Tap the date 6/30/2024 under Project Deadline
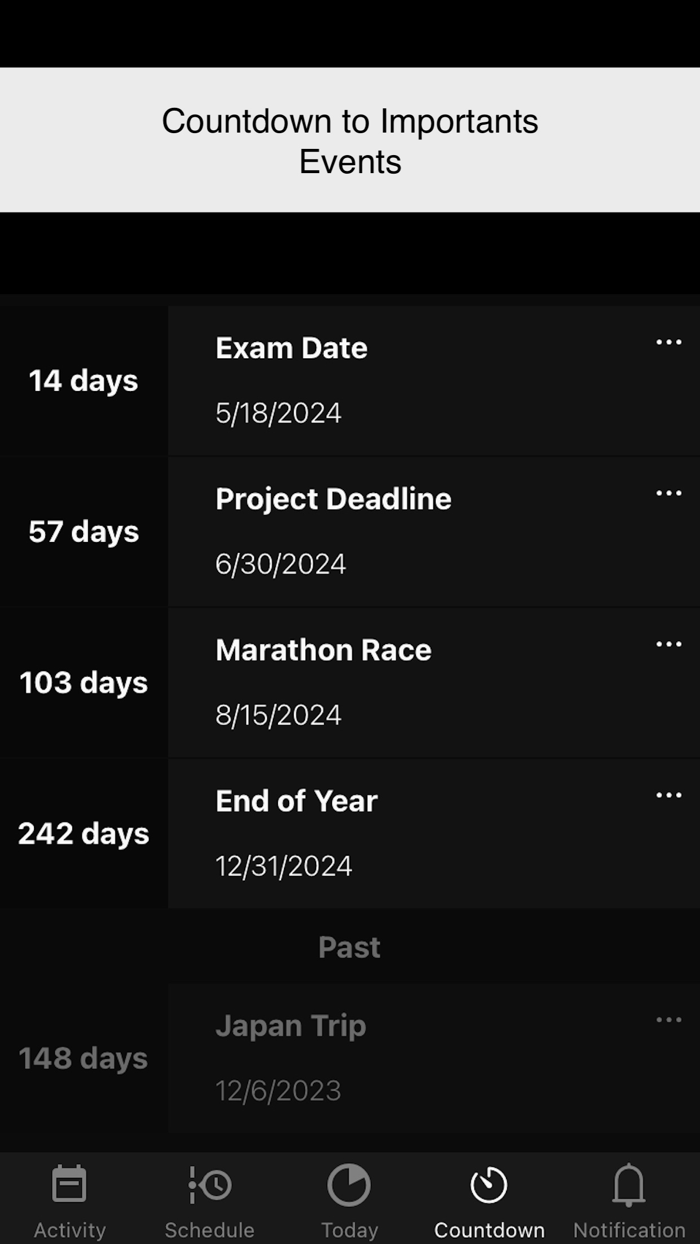The image size is (700, 1244). click(281, 564)
